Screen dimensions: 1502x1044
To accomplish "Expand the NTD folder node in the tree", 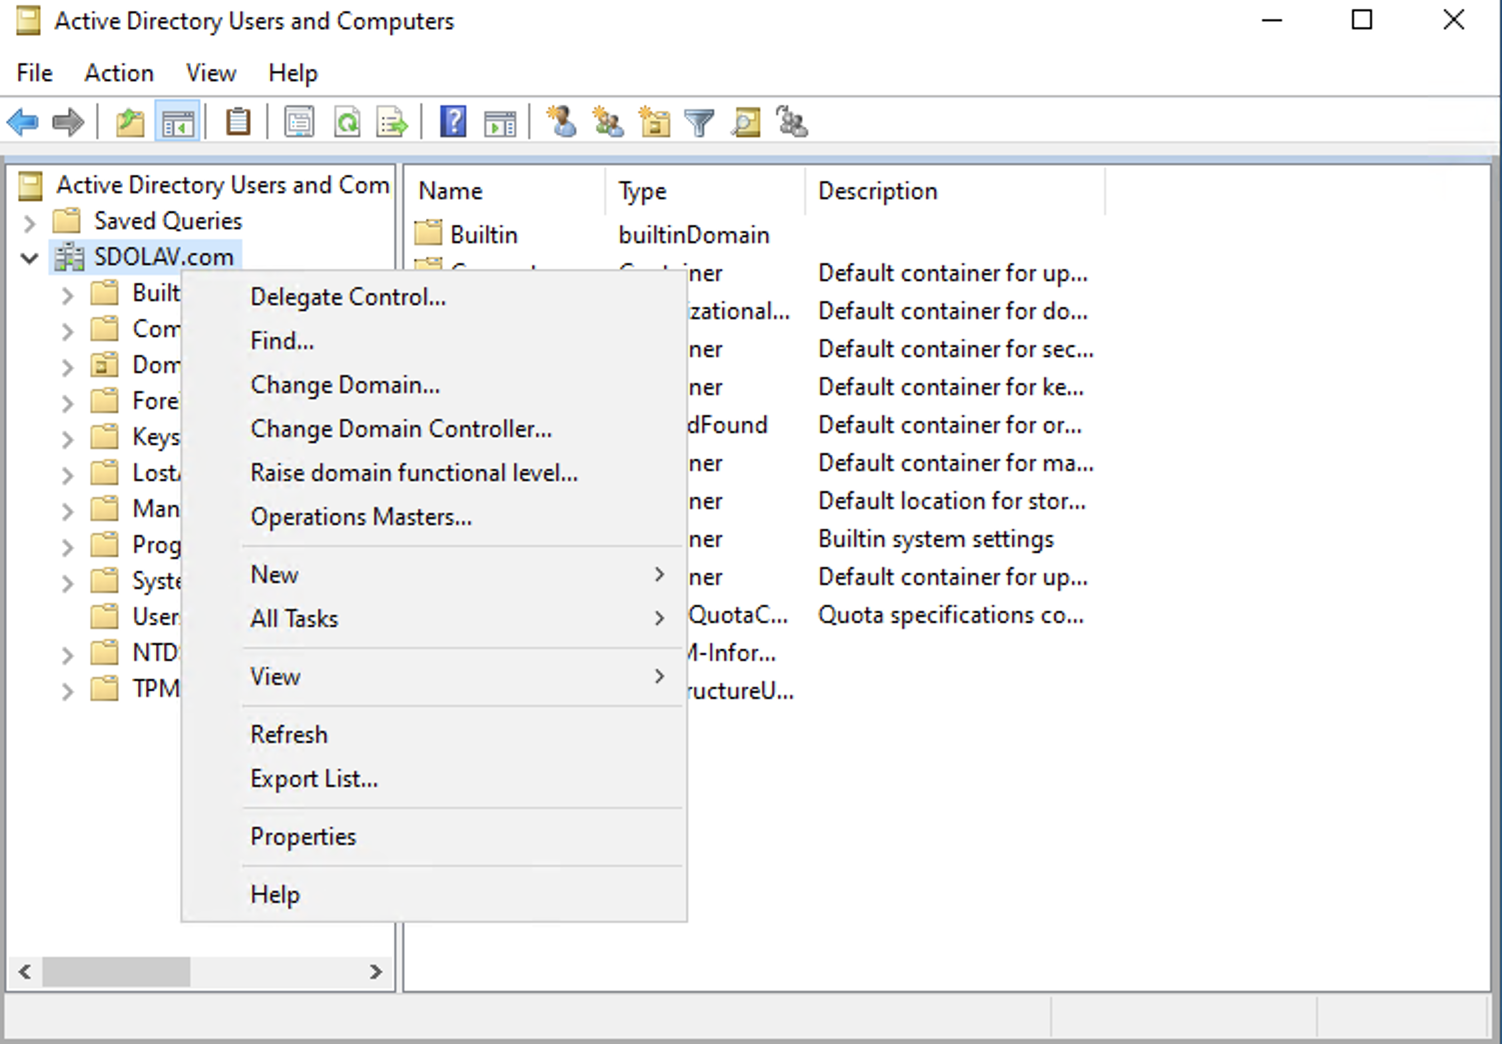I will click(x=67, y=655).
